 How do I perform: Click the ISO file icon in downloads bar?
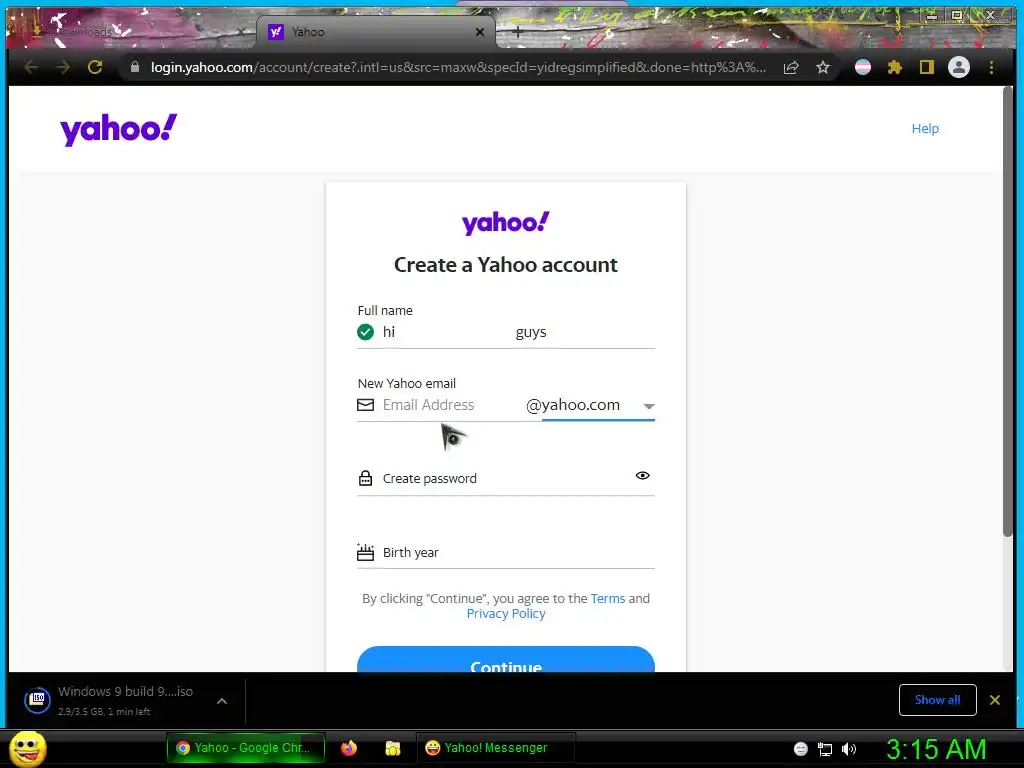pos(38,700)
